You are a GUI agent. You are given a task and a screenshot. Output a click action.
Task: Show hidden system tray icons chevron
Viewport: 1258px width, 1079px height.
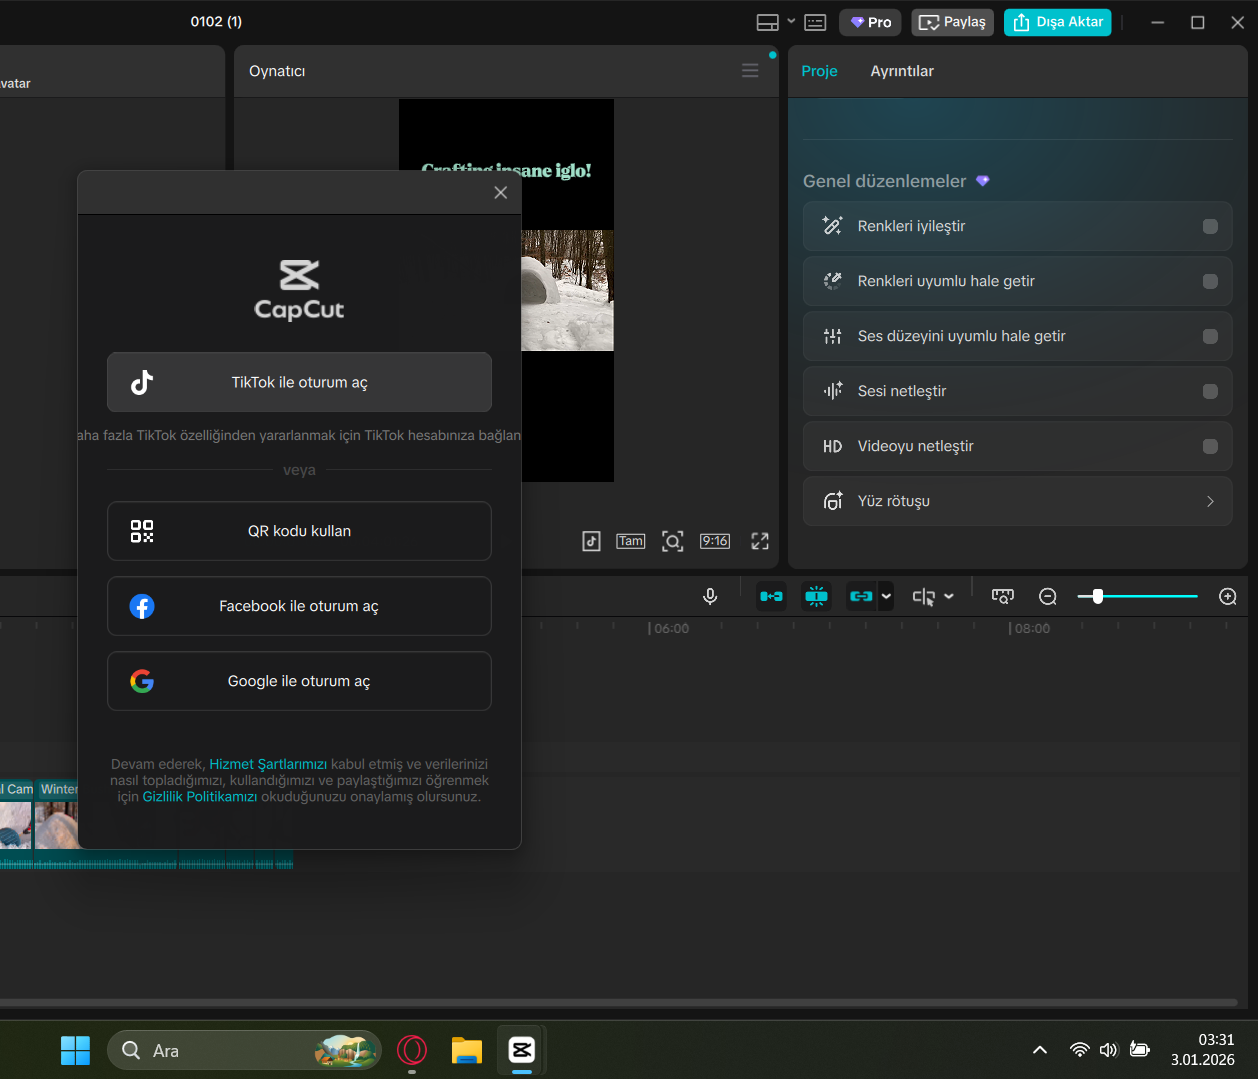pyautogui.click(x=1040, y=1050)
